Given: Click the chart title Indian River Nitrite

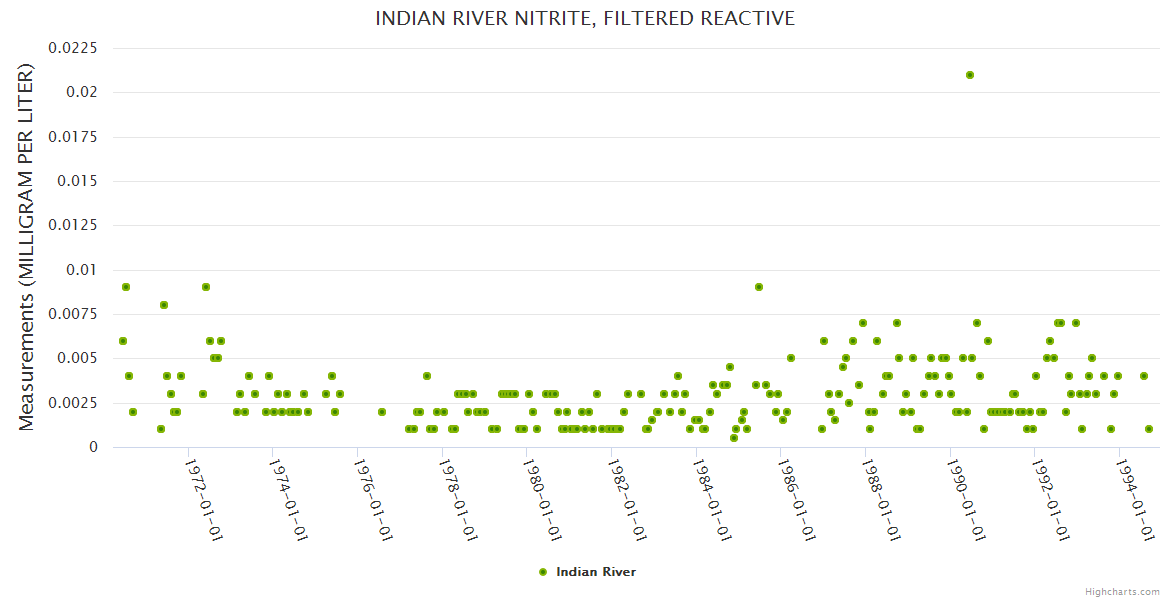Looking at the screenshot, I should [x=585, y=18].
